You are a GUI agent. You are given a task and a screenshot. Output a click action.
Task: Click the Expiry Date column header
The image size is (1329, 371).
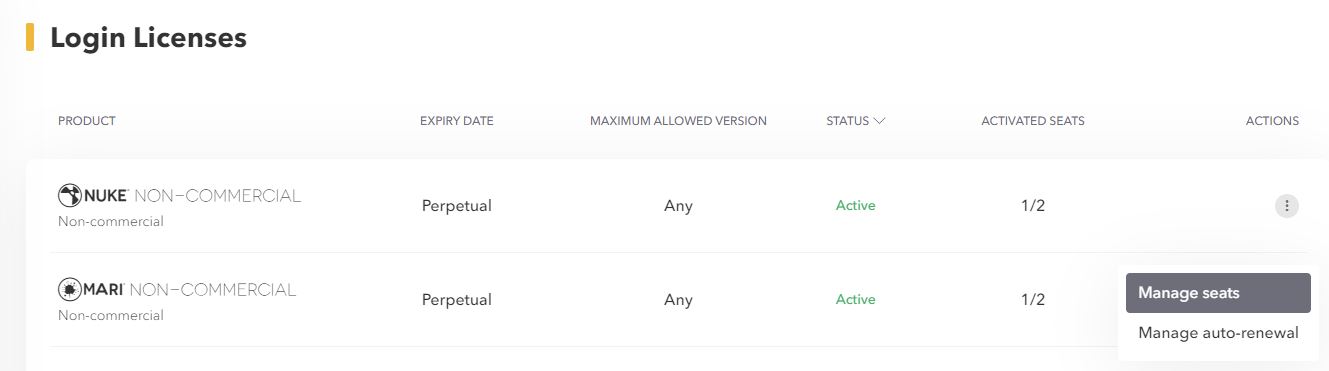click(457, 121)
